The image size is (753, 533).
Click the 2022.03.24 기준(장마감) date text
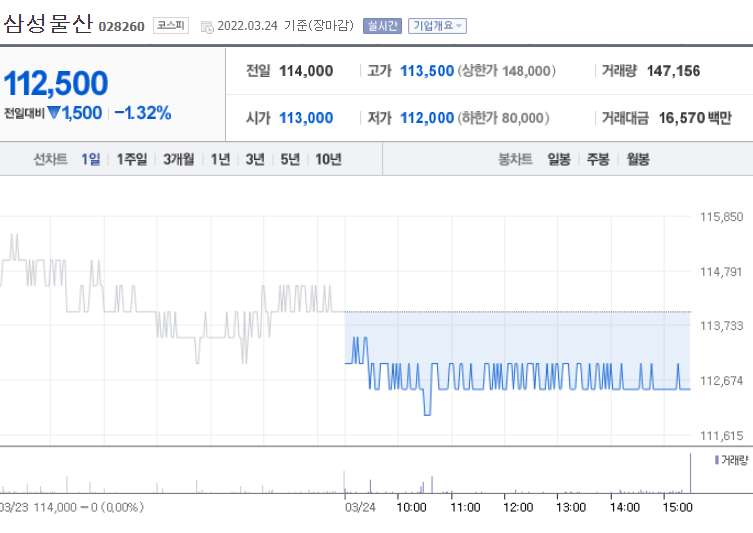click(285, 25)
